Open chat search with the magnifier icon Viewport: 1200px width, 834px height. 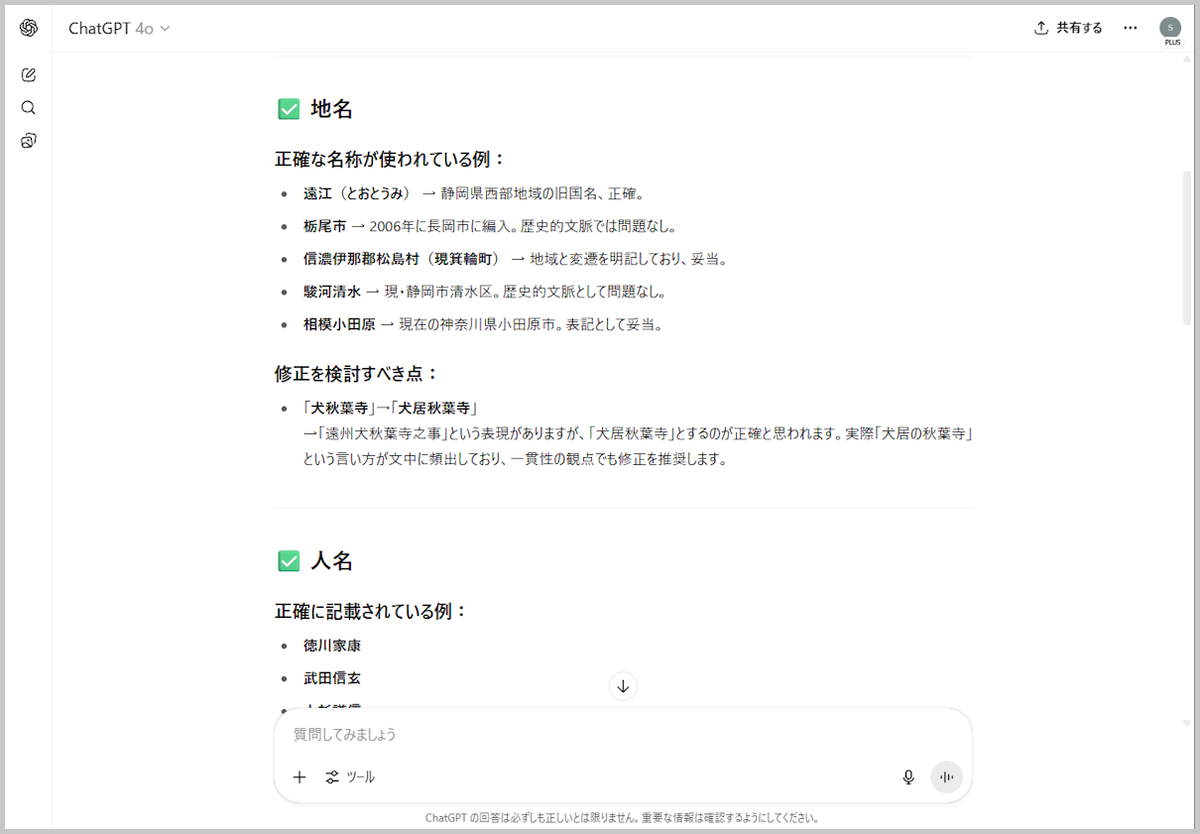pyautogui.click(x=28, y=107)
